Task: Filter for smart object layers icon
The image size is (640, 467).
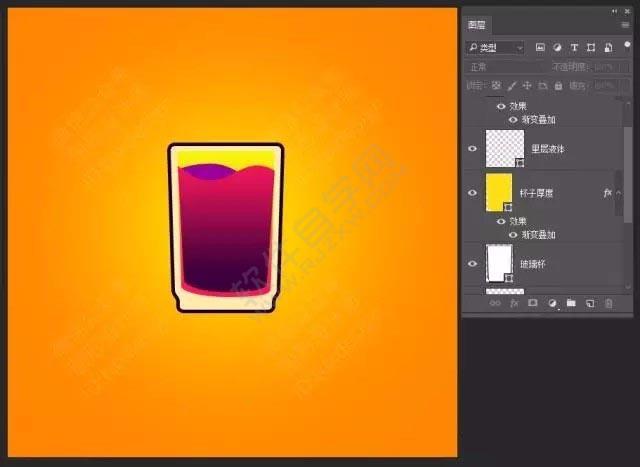Action: point(608,47)
